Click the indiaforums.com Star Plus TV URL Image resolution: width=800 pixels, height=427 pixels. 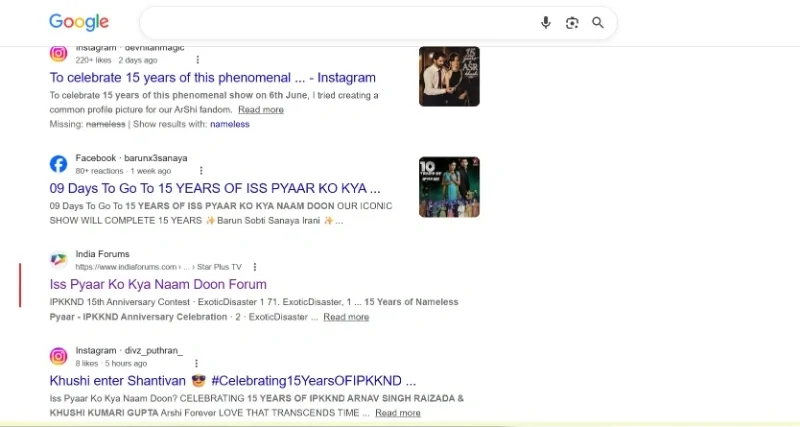tap(159, 267)
